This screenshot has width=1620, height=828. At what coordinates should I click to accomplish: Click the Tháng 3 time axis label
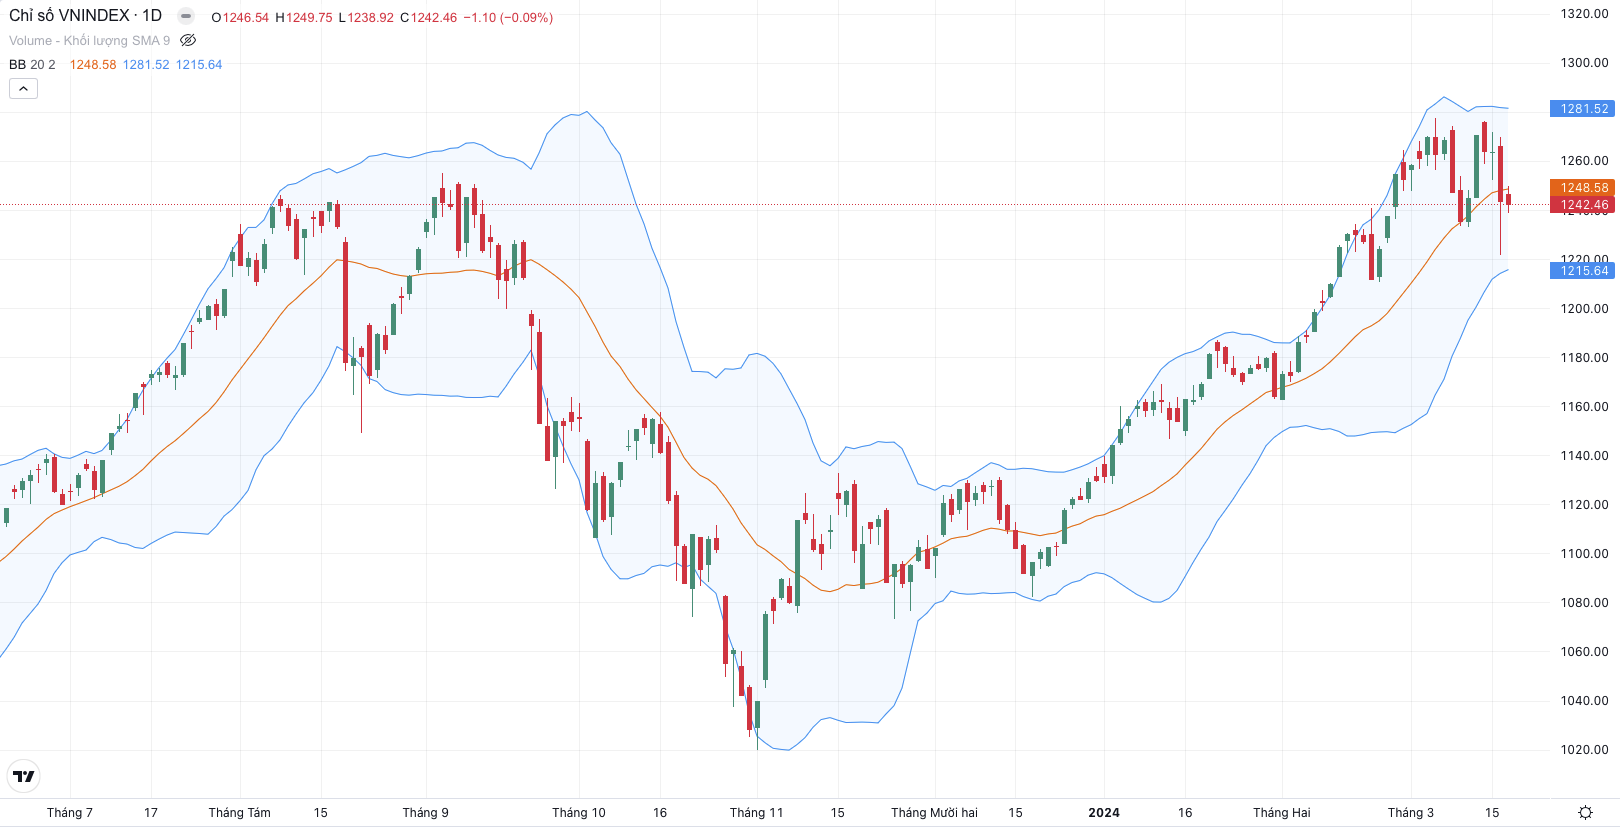(1411, 813)
